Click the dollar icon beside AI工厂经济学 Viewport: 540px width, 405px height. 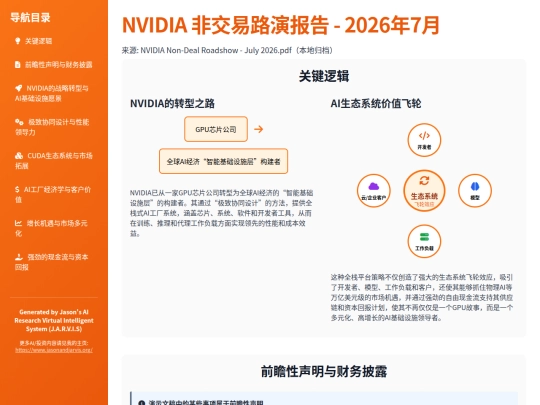click(x=17, y=189)
